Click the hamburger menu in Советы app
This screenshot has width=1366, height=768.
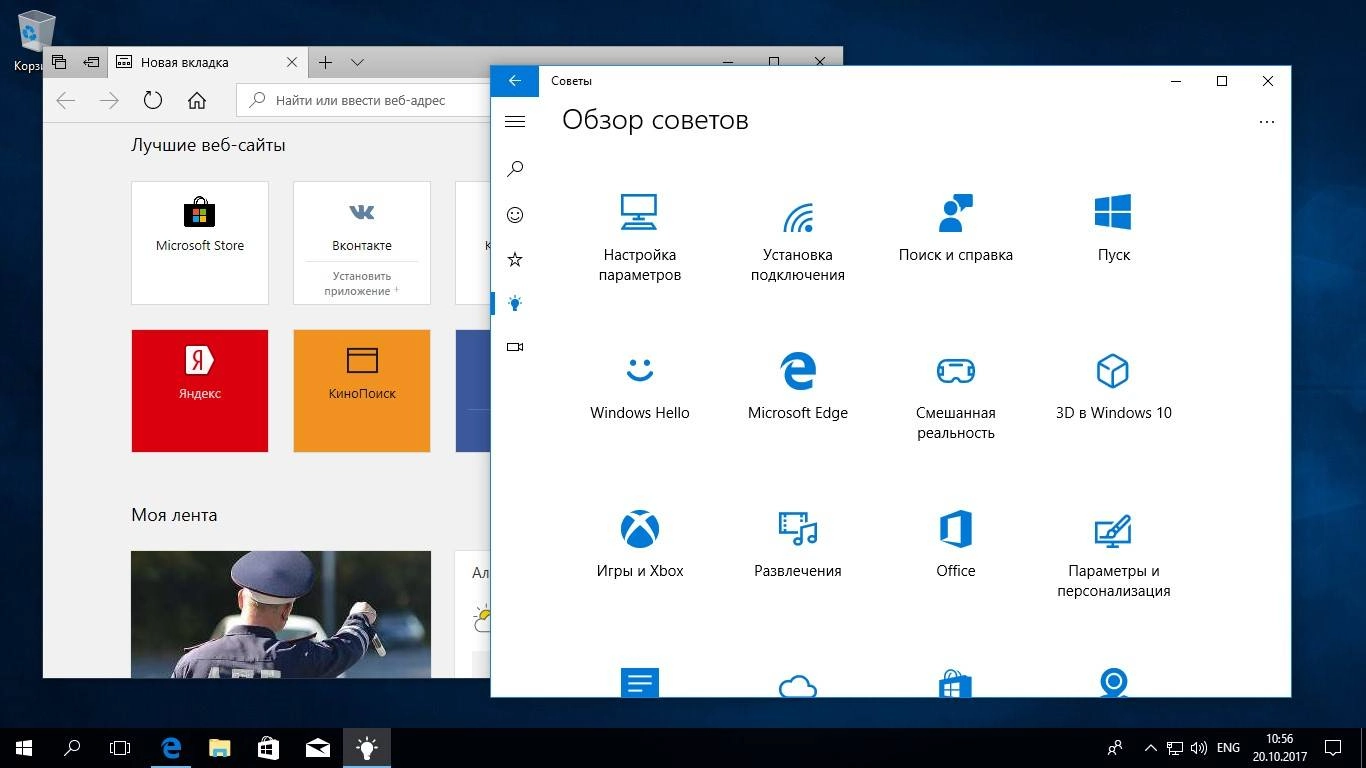click(x=515, y=122)
